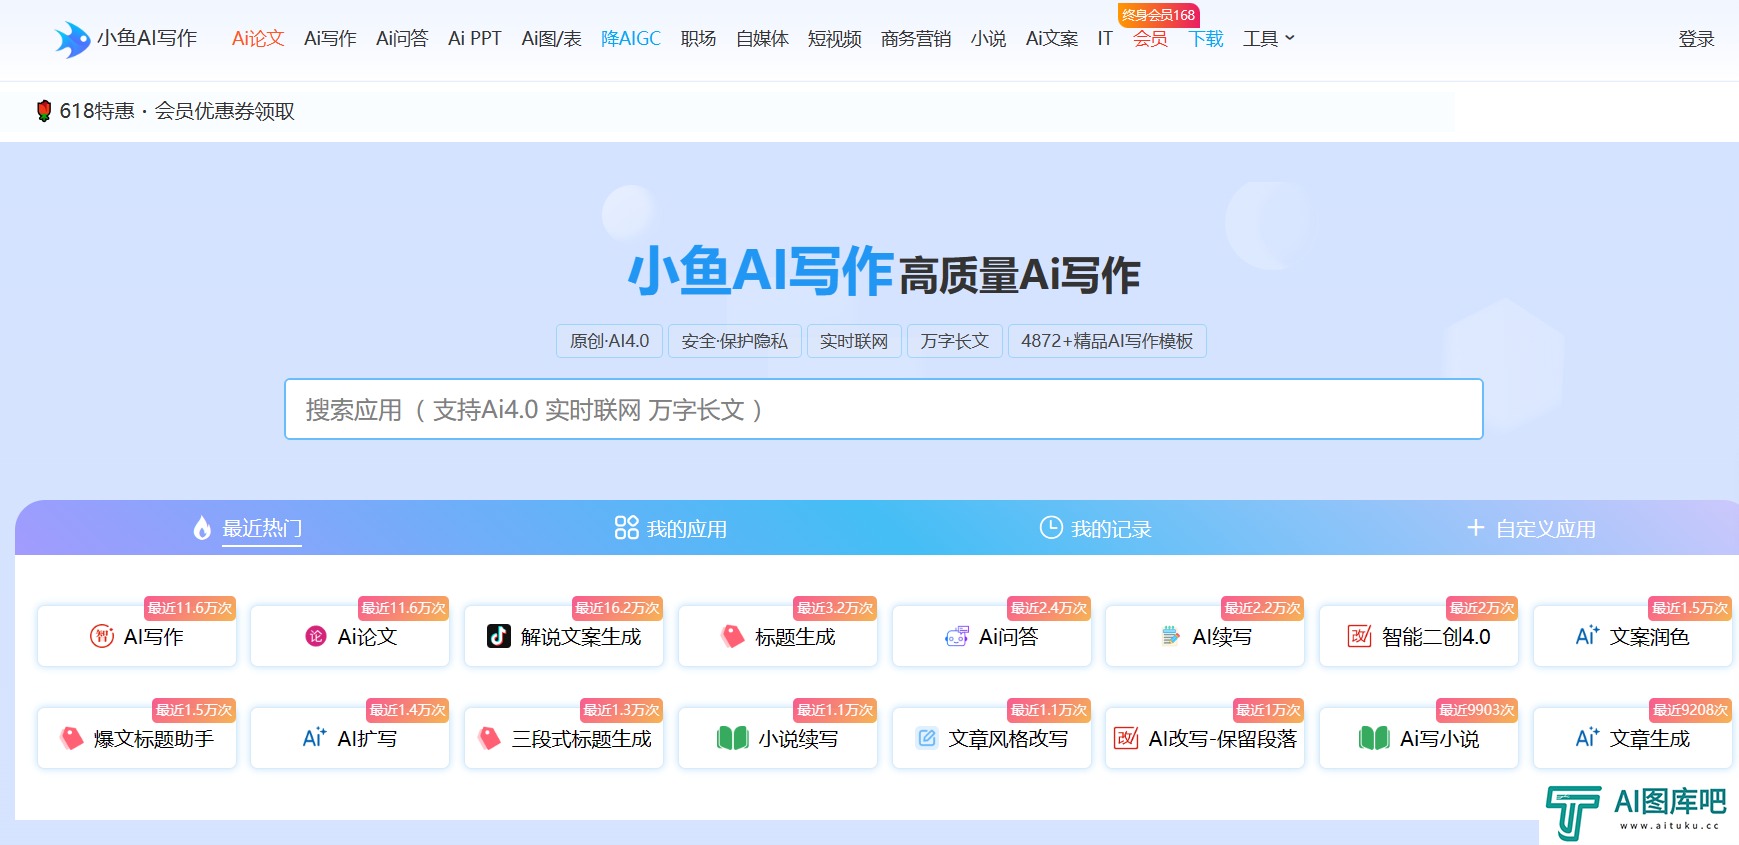Click the 最近3.2万次 usage badge
The image size is (1739, 845).
click(835, 608)
